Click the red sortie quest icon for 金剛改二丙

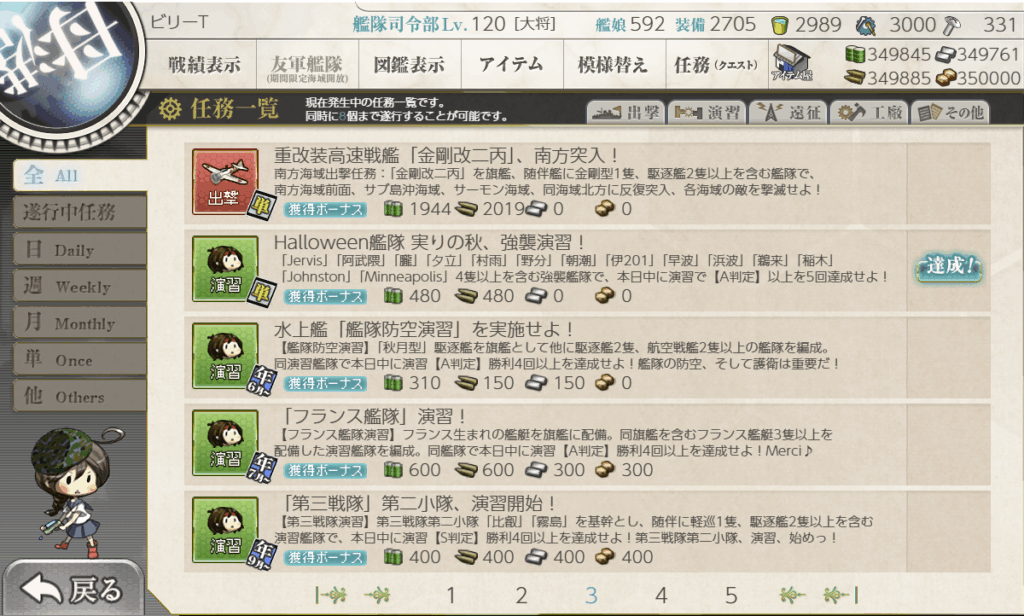(x=225, y=182)
